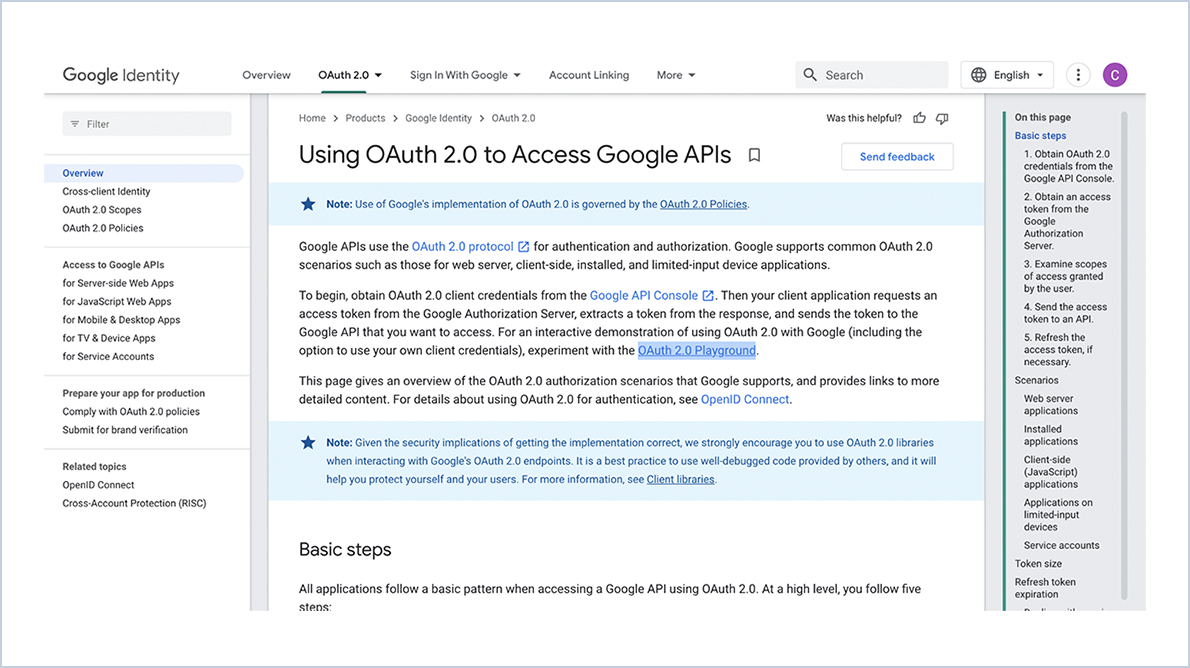This screenshot has width=1190, height=668.
Task: Open the vertical three-dot overflow menu
Action: coord(1077,74)
